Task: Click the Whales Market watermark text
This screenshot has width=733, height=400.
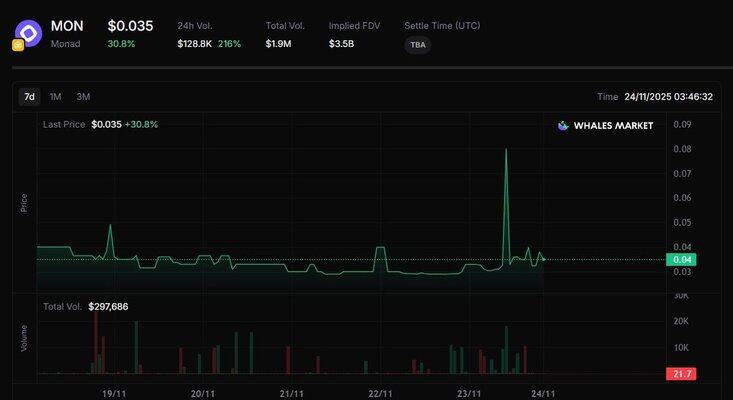Action: click(613, 126)
